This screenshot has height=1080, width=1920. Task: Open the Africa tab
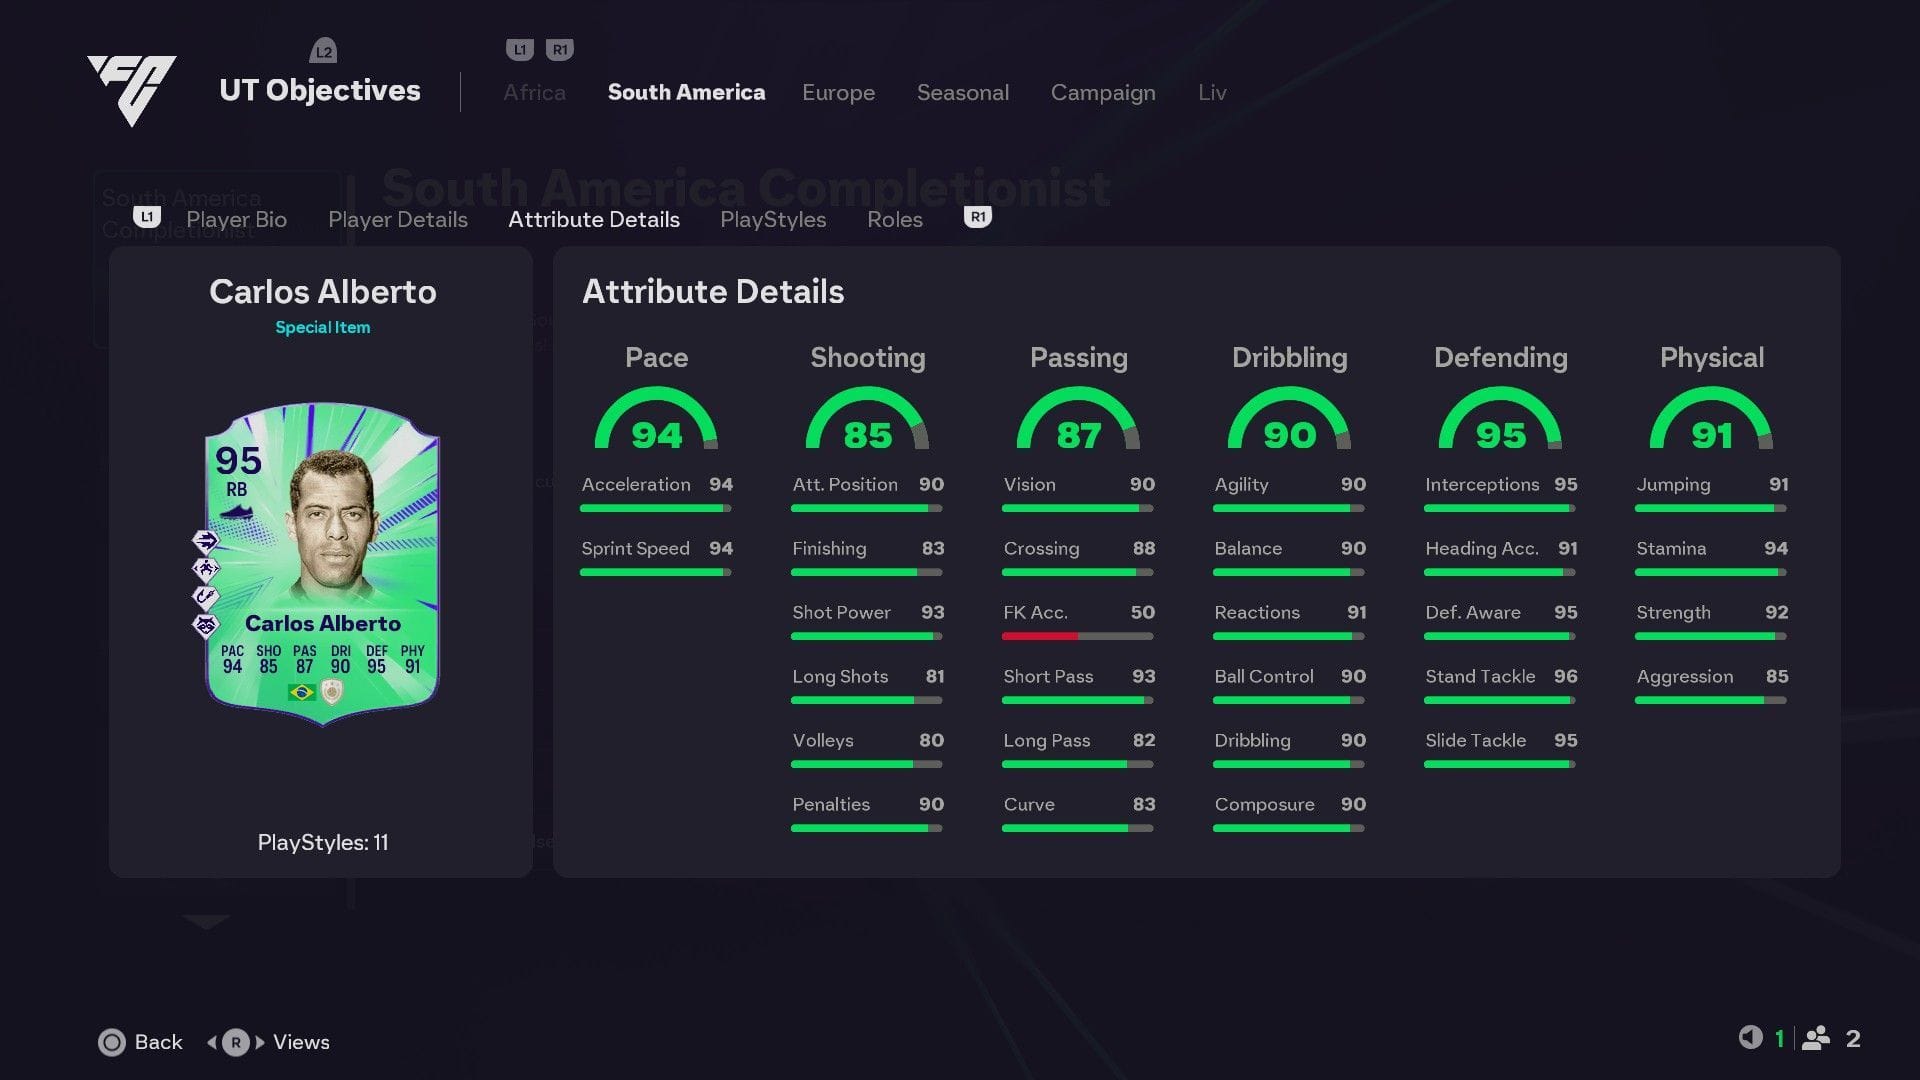[534, 92]
